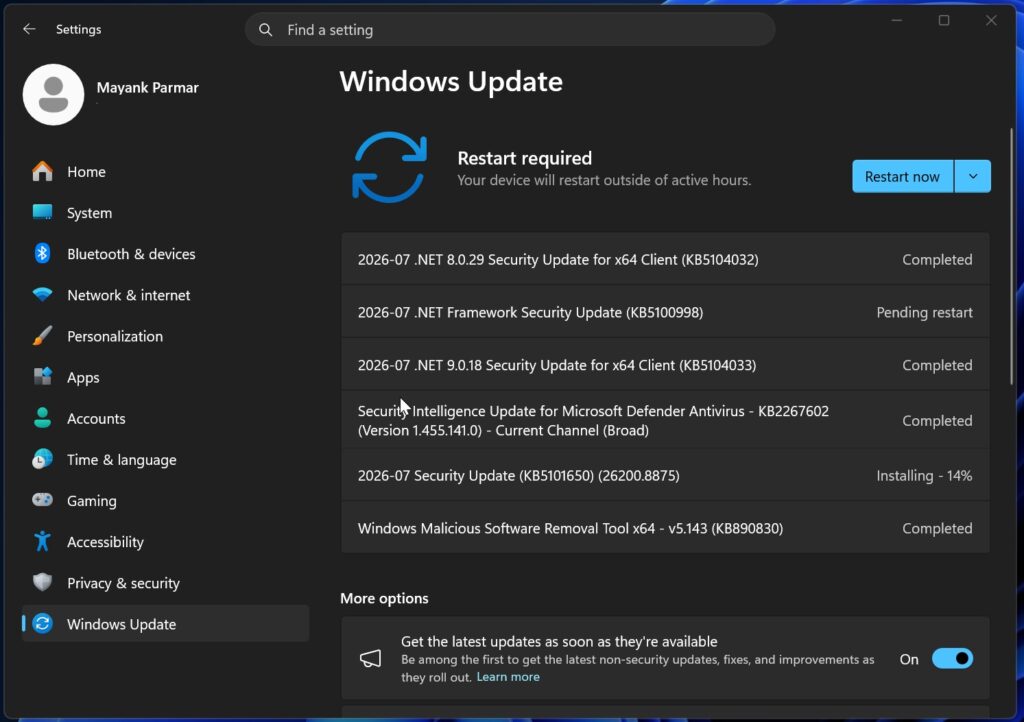Click Completed status for KB5104032
This screenshot has width=1024, height=722.
[937, 260]
